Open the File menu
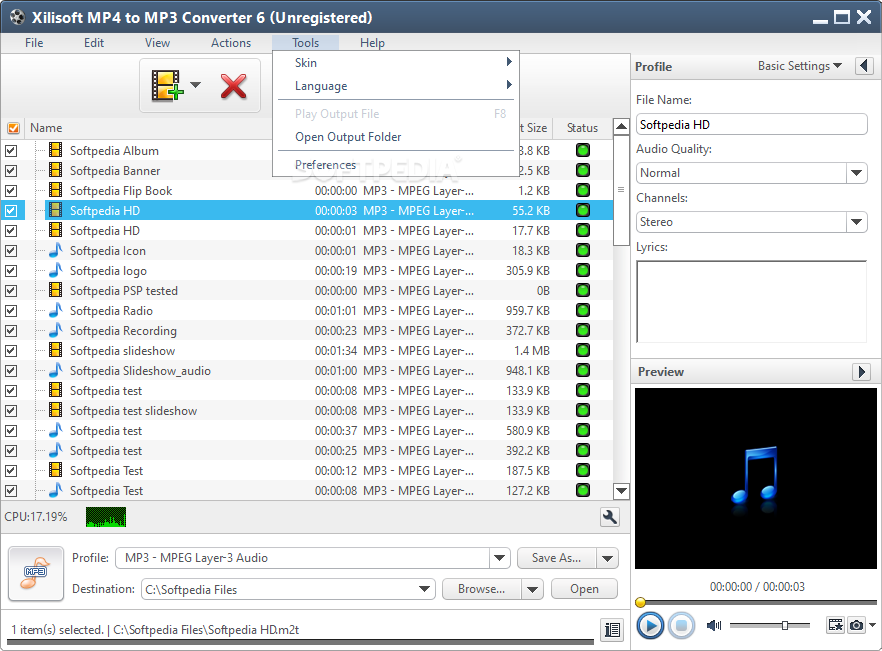 pos(34,43)
